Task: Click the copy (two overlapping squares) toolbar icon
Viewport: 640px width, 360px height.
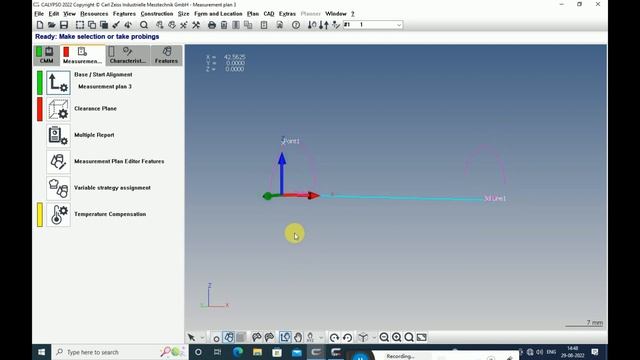Action: tap(92, 25)
